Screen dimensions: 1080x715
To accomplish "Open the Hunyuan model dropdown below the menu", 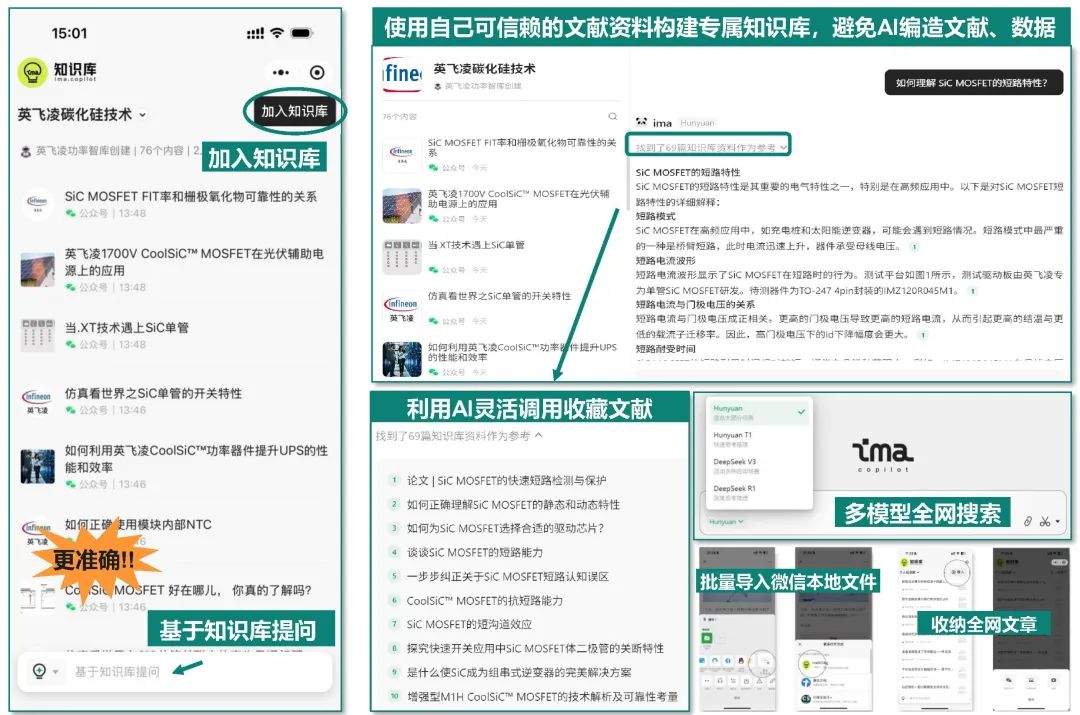I will 726,522.
